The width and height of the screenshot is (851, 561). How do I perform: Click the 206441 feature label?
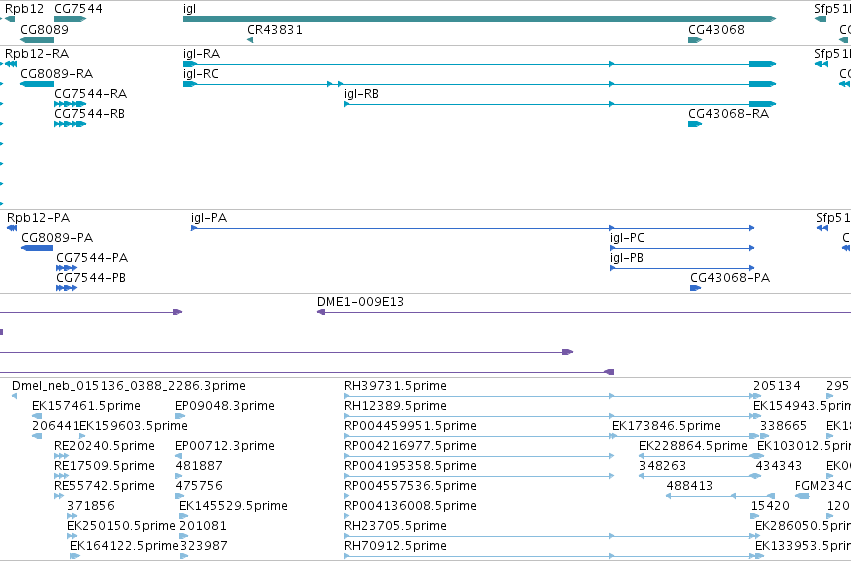[55, 426]
